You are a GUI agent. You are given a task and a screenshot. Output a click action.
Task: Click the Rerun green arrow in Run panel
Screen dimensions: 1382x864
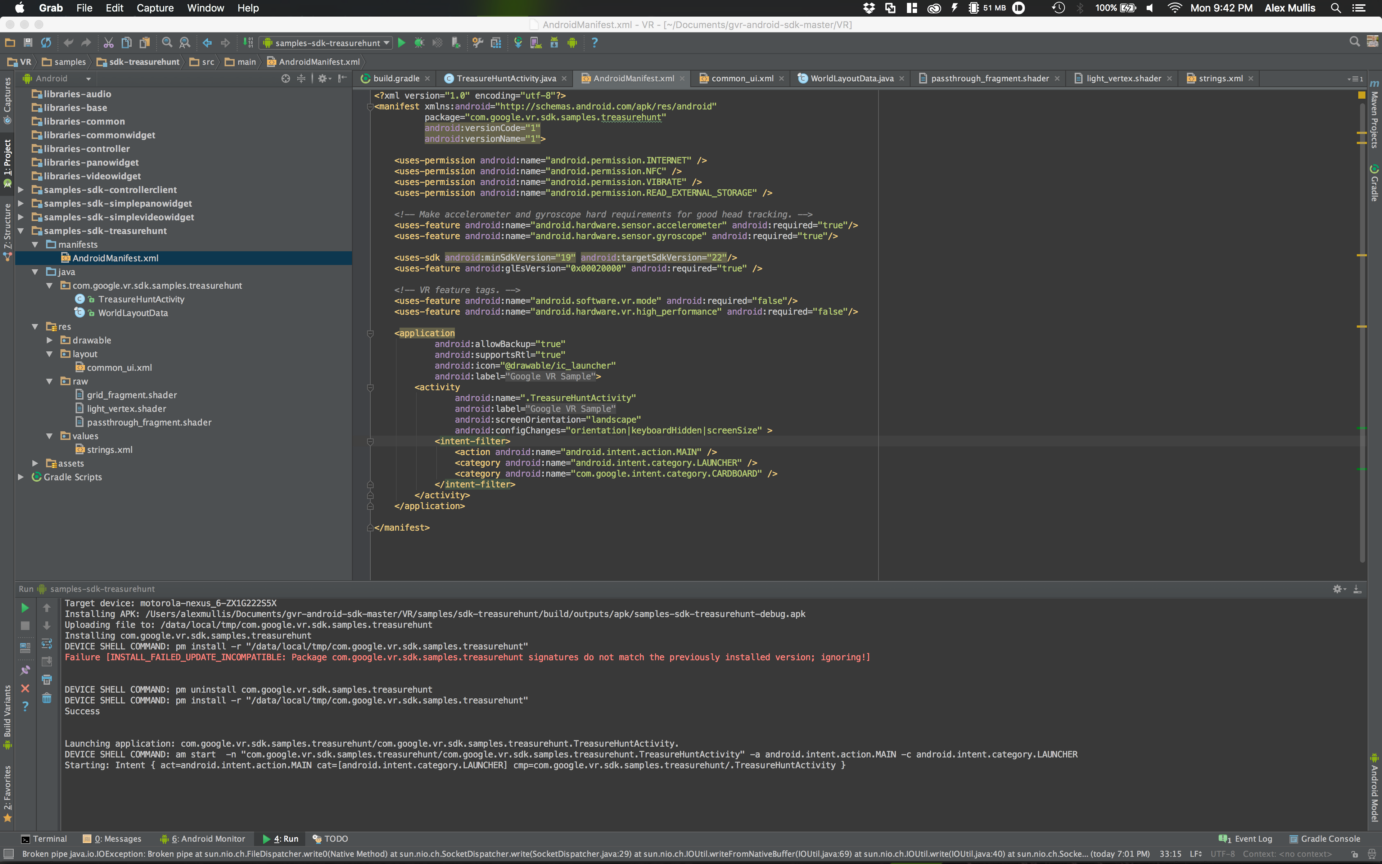(25, 608)
